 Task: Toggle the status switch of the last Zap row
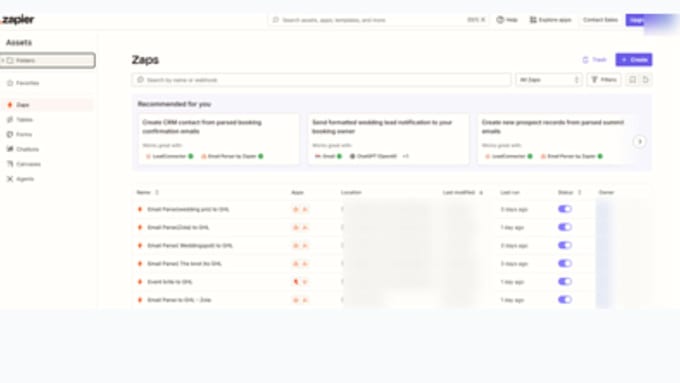point(565,300)
